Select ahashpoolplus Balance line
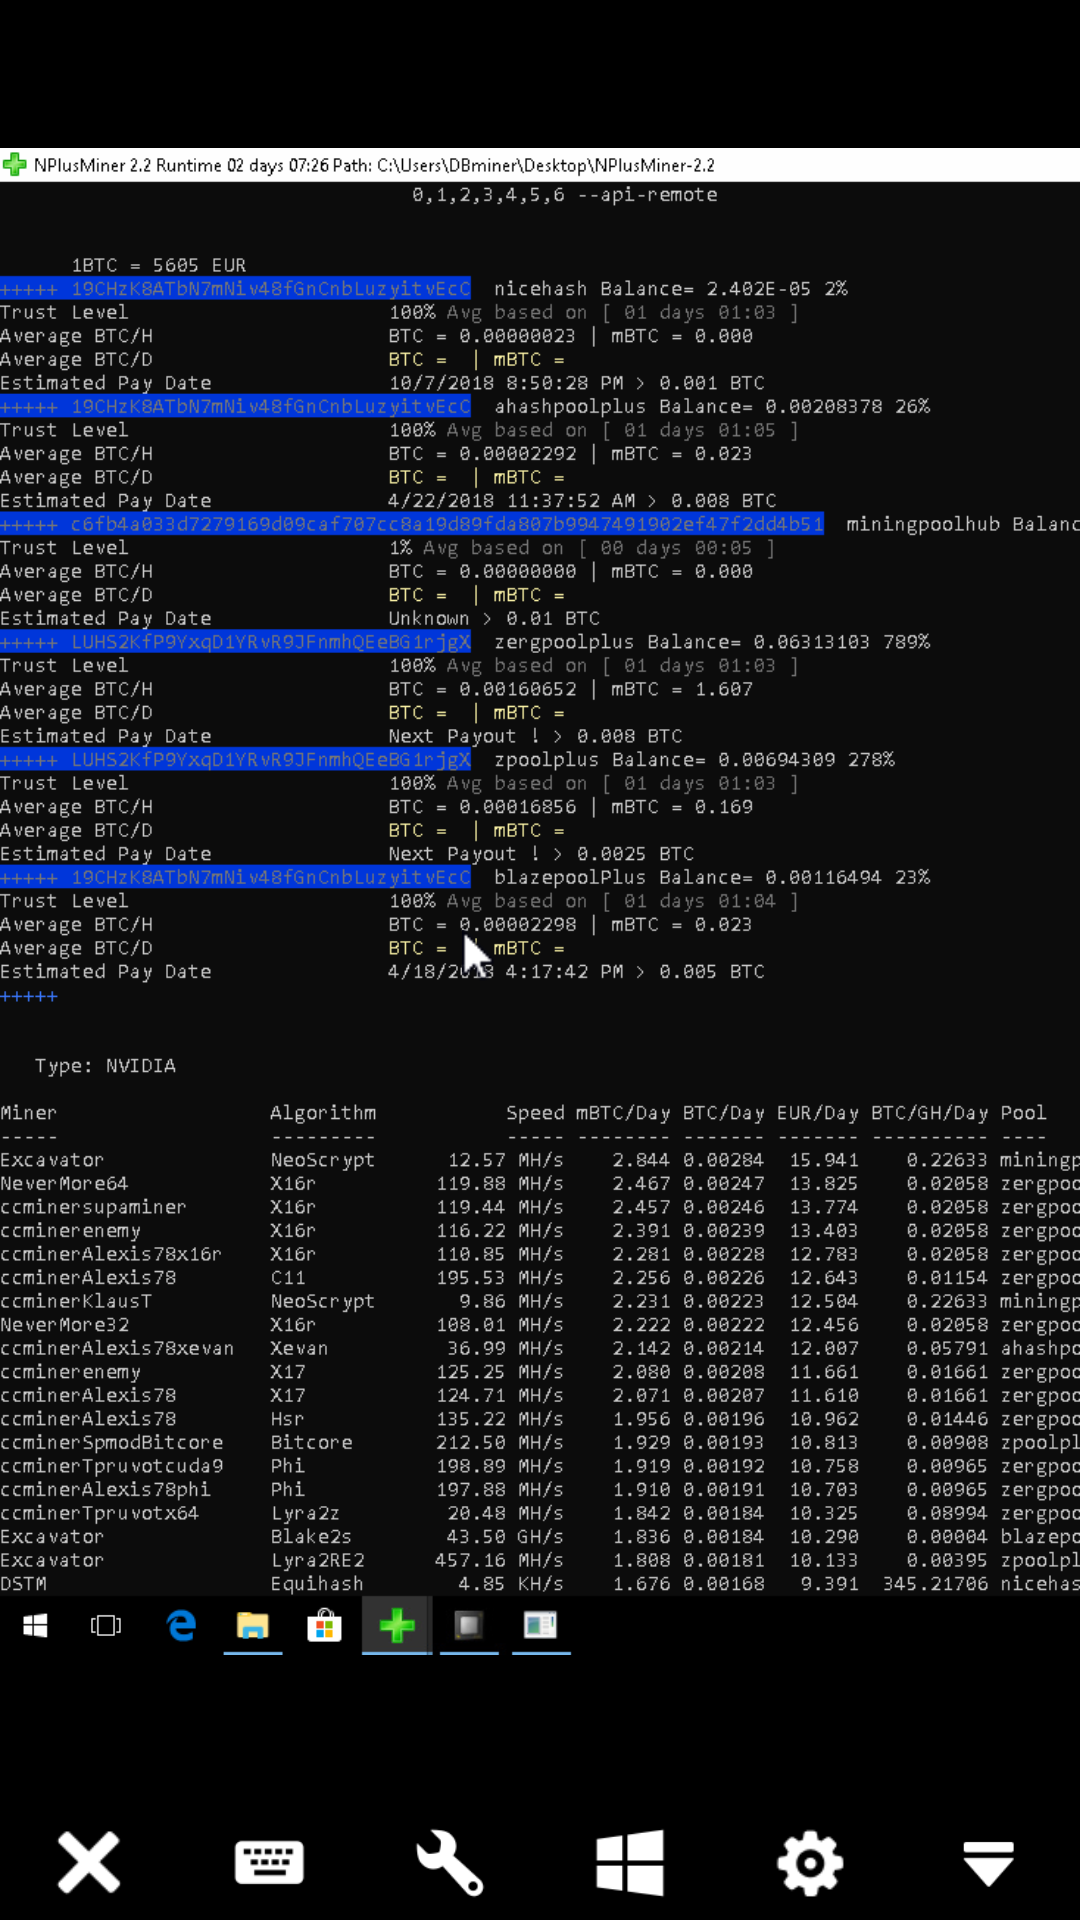This screenshot has width=1080, height=1920. pos(712,407)
